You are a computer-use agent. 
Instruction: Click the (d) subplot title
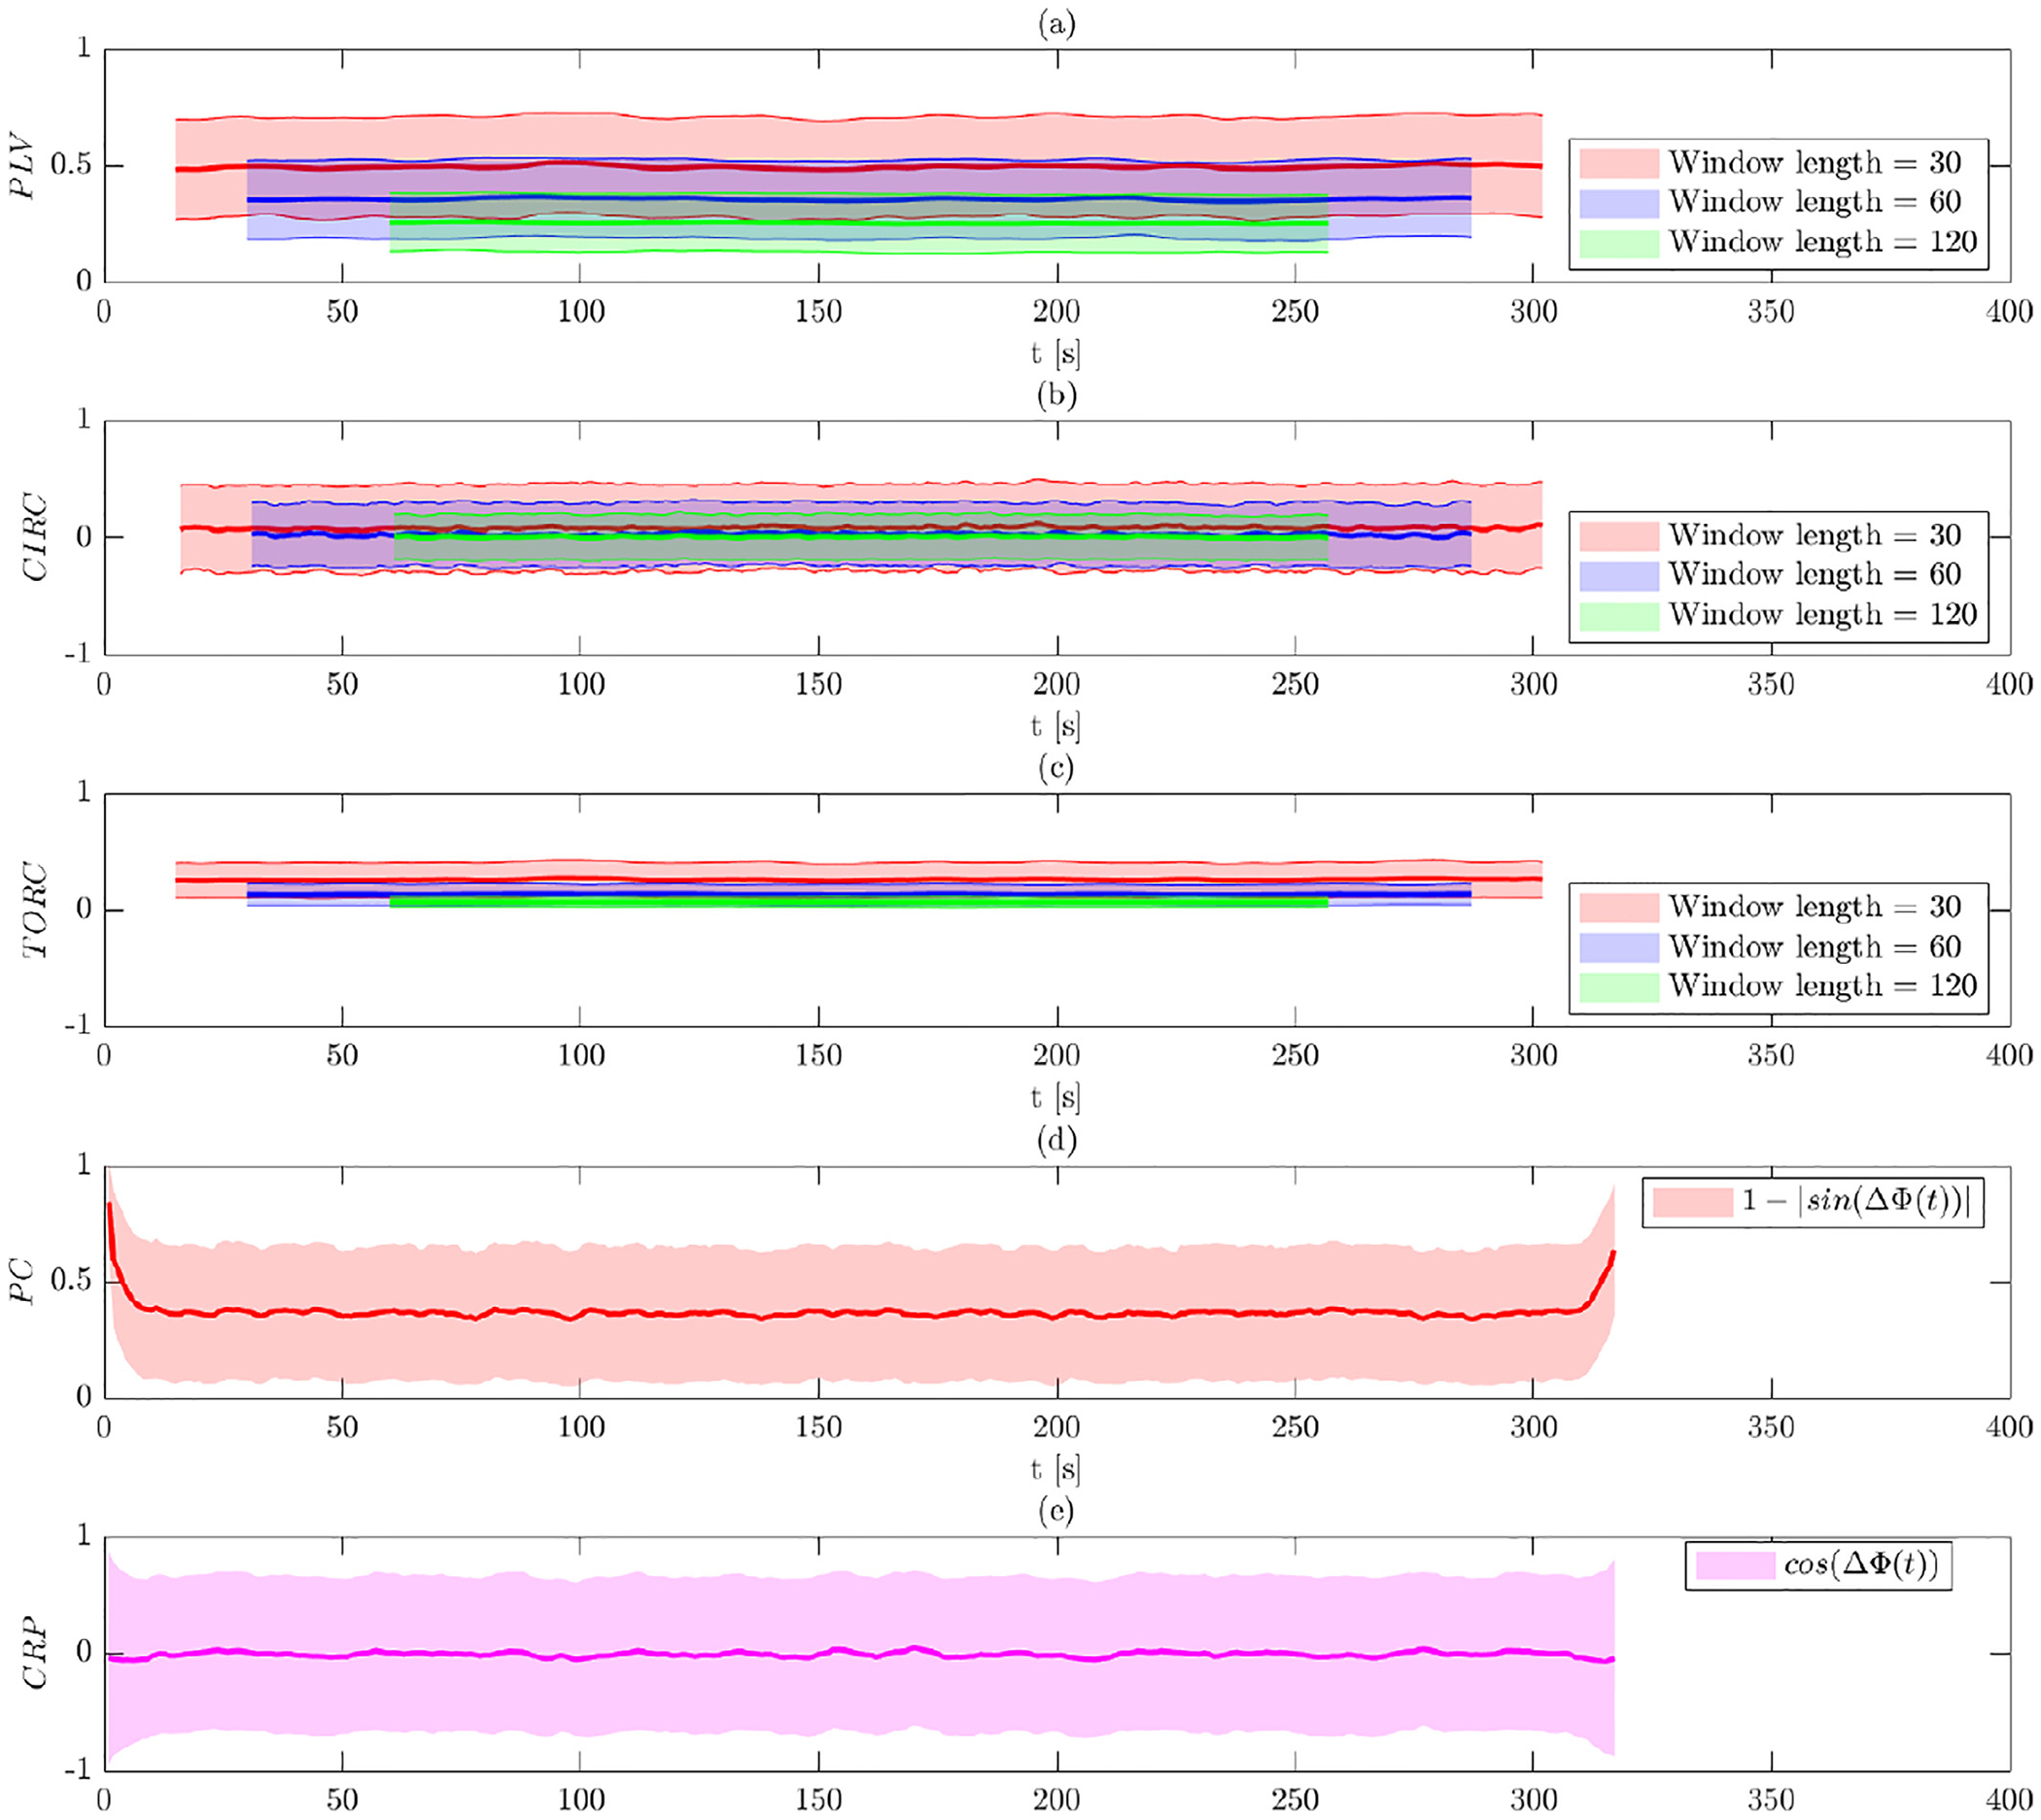pos(1057,1140)
